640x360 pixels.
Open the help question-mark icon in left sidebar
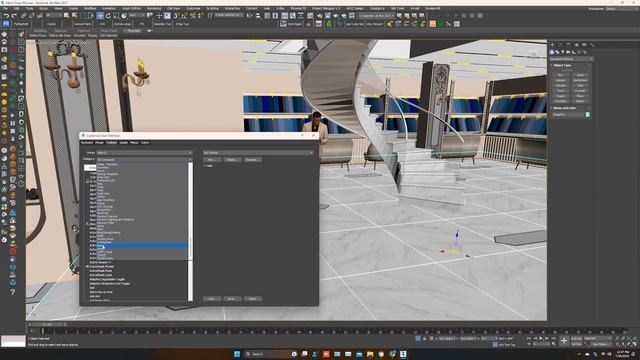click(x=13, y=292)
